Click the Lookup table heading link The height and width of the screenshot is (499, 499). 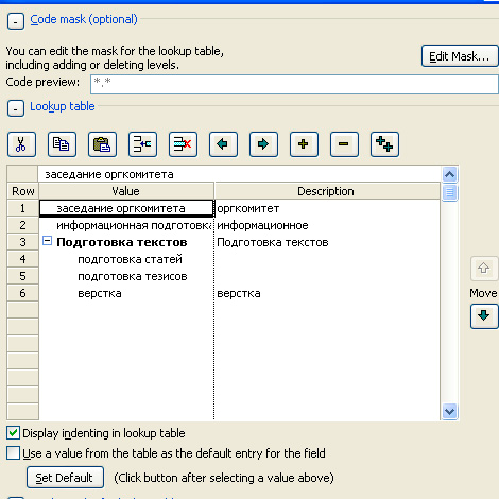pos(62,106)
